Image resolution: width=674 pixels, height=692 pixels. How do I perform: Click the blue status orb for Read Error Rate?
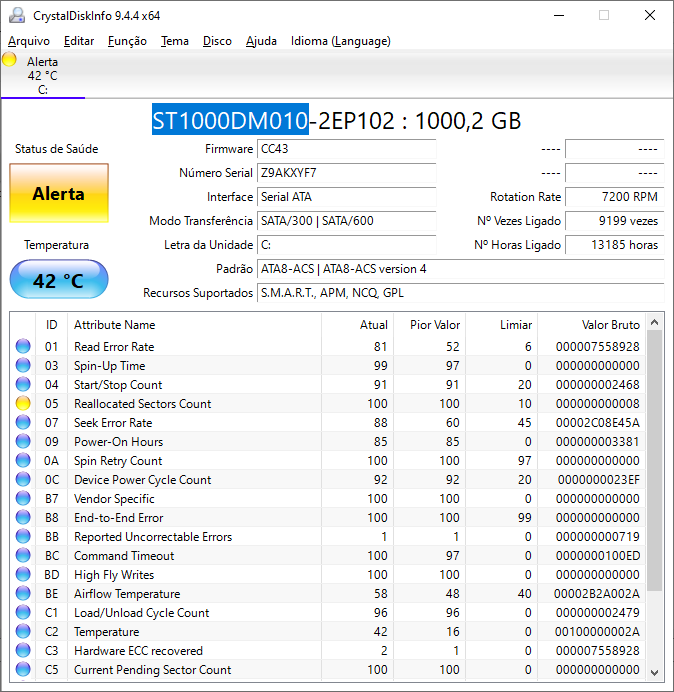click(x=23, y=346)
